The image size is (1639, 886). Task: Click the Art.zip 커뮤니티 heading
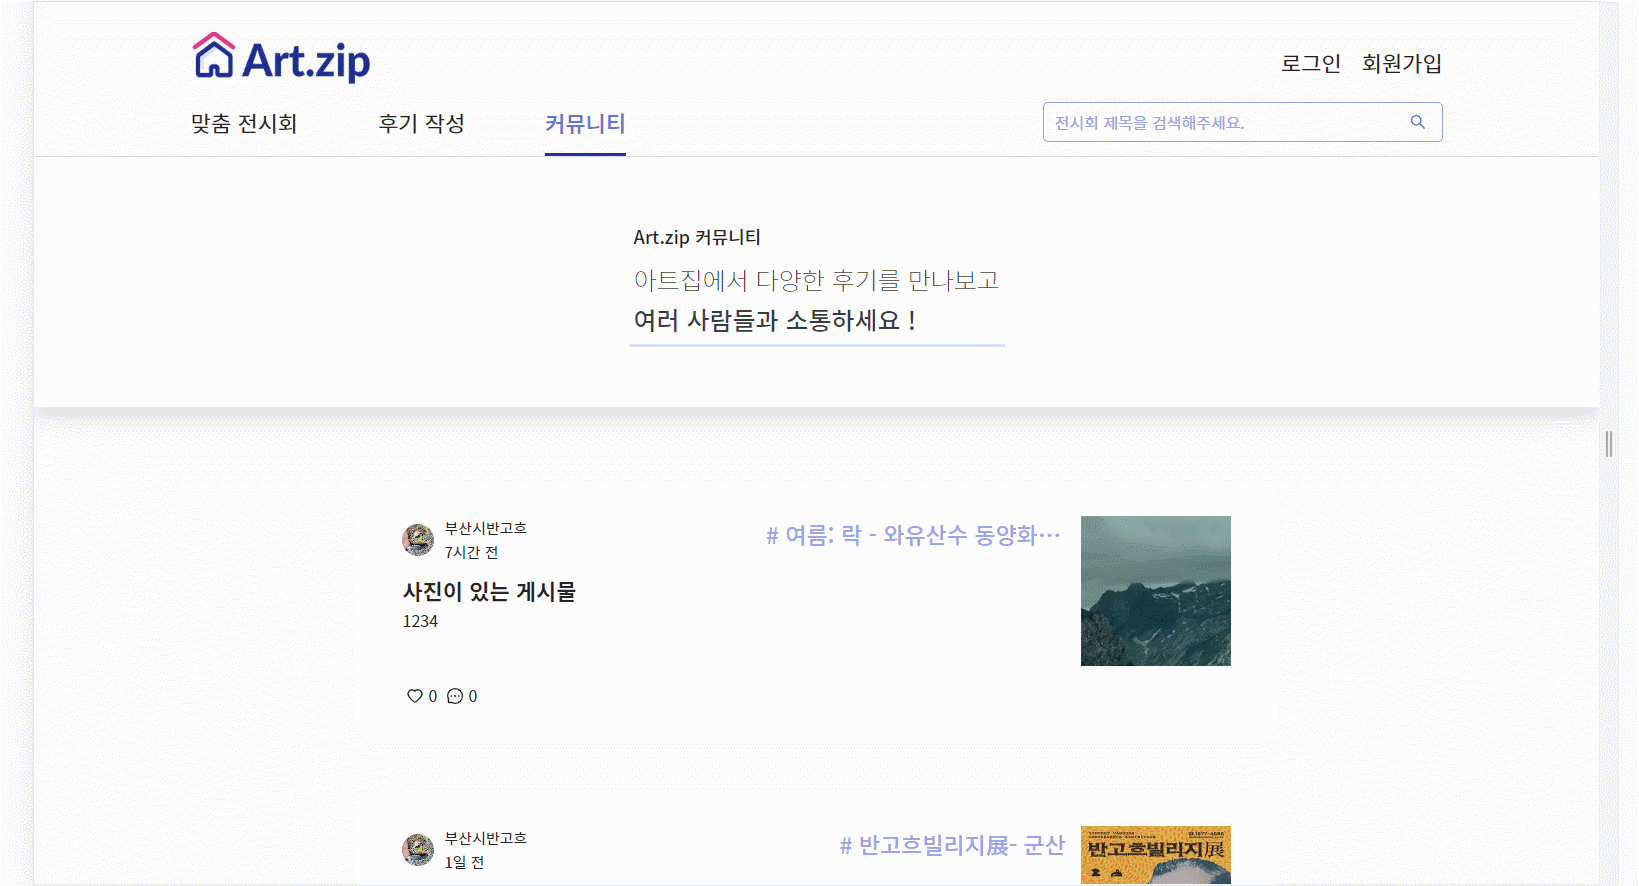click(x=697, y=237)
